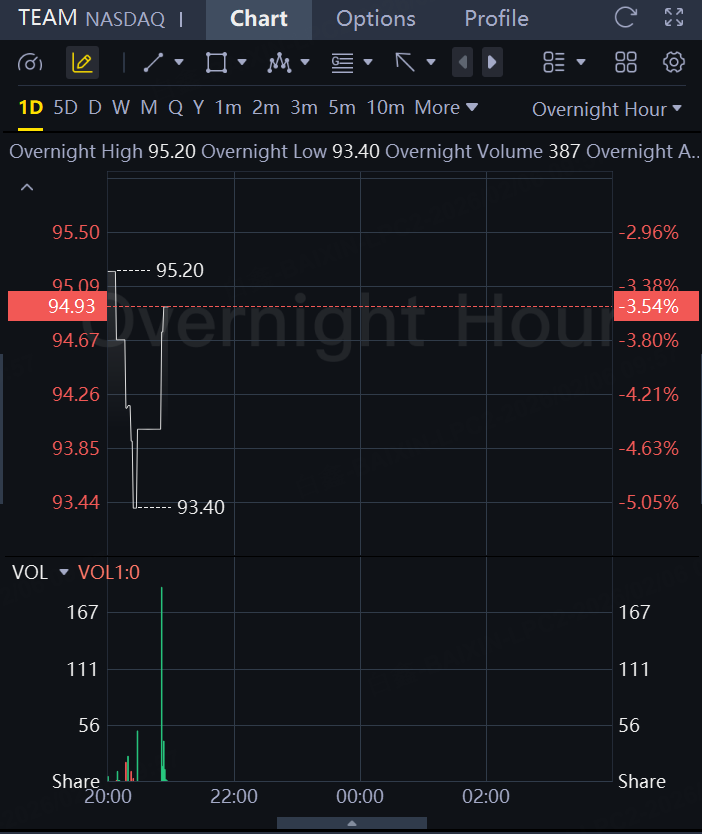The width and height of the screenshot is (702, 834).
Task: Click the arrow annotation tool
Action: click(405, 63)
